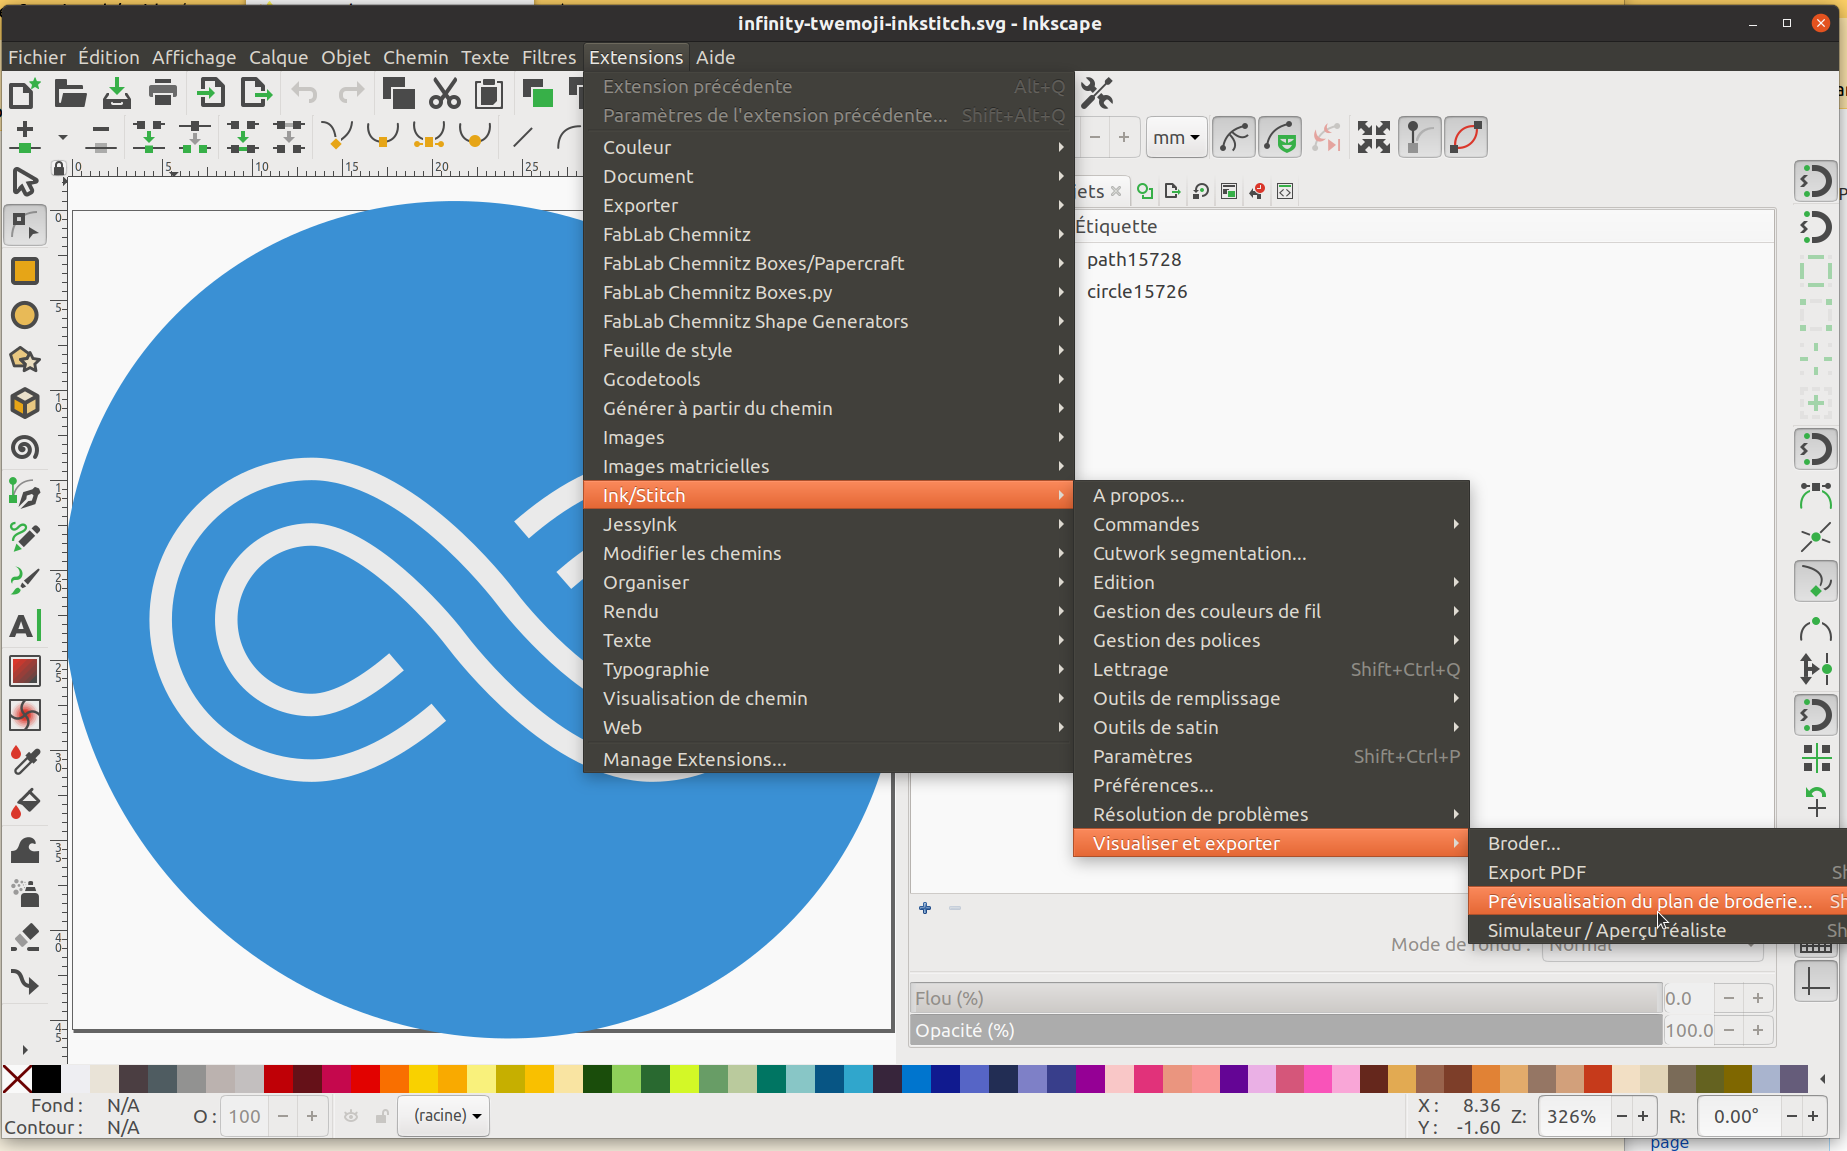
Task: Open Ink/Stitch Préférences...
Action: coord(1271,785)
